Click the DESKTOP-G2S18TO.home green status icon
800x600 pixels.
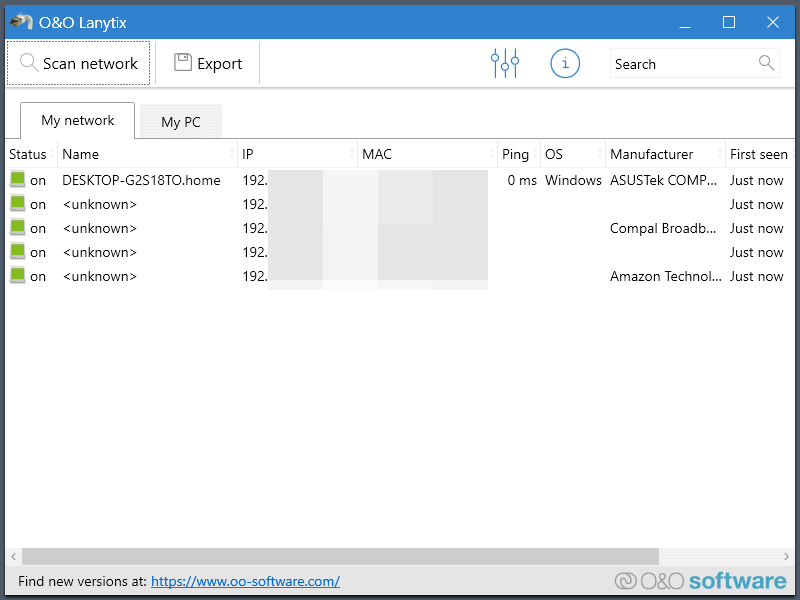click(18, 180)
